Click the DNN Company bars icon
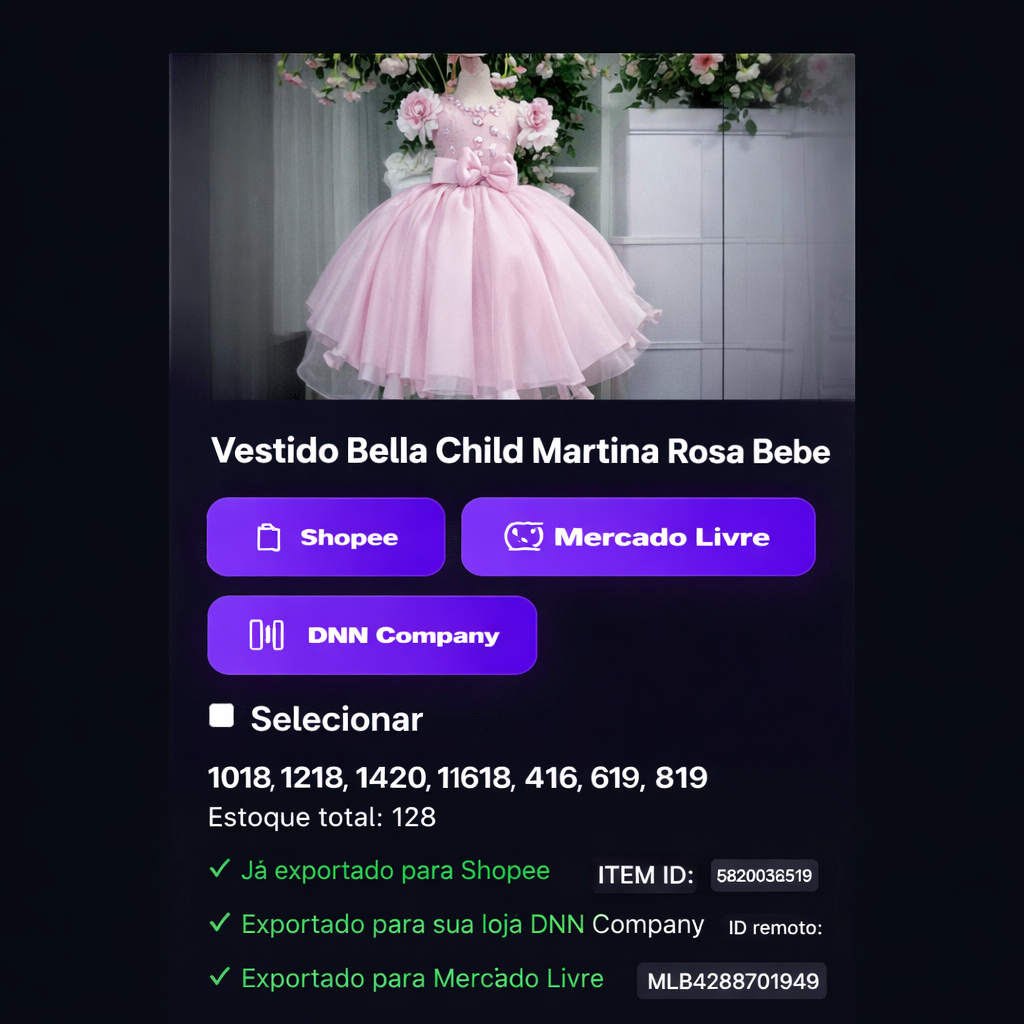The image size is (1024, 1024). [266, 635]
